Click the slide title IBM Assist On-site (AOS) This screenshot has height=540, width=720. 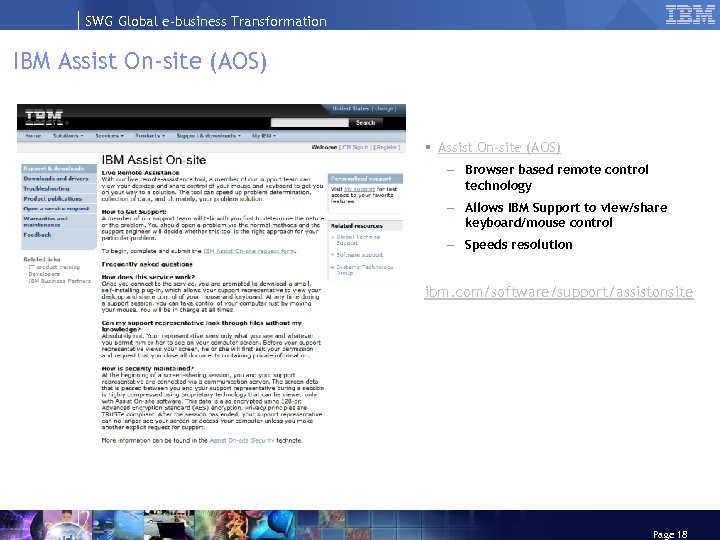point(140,61)
